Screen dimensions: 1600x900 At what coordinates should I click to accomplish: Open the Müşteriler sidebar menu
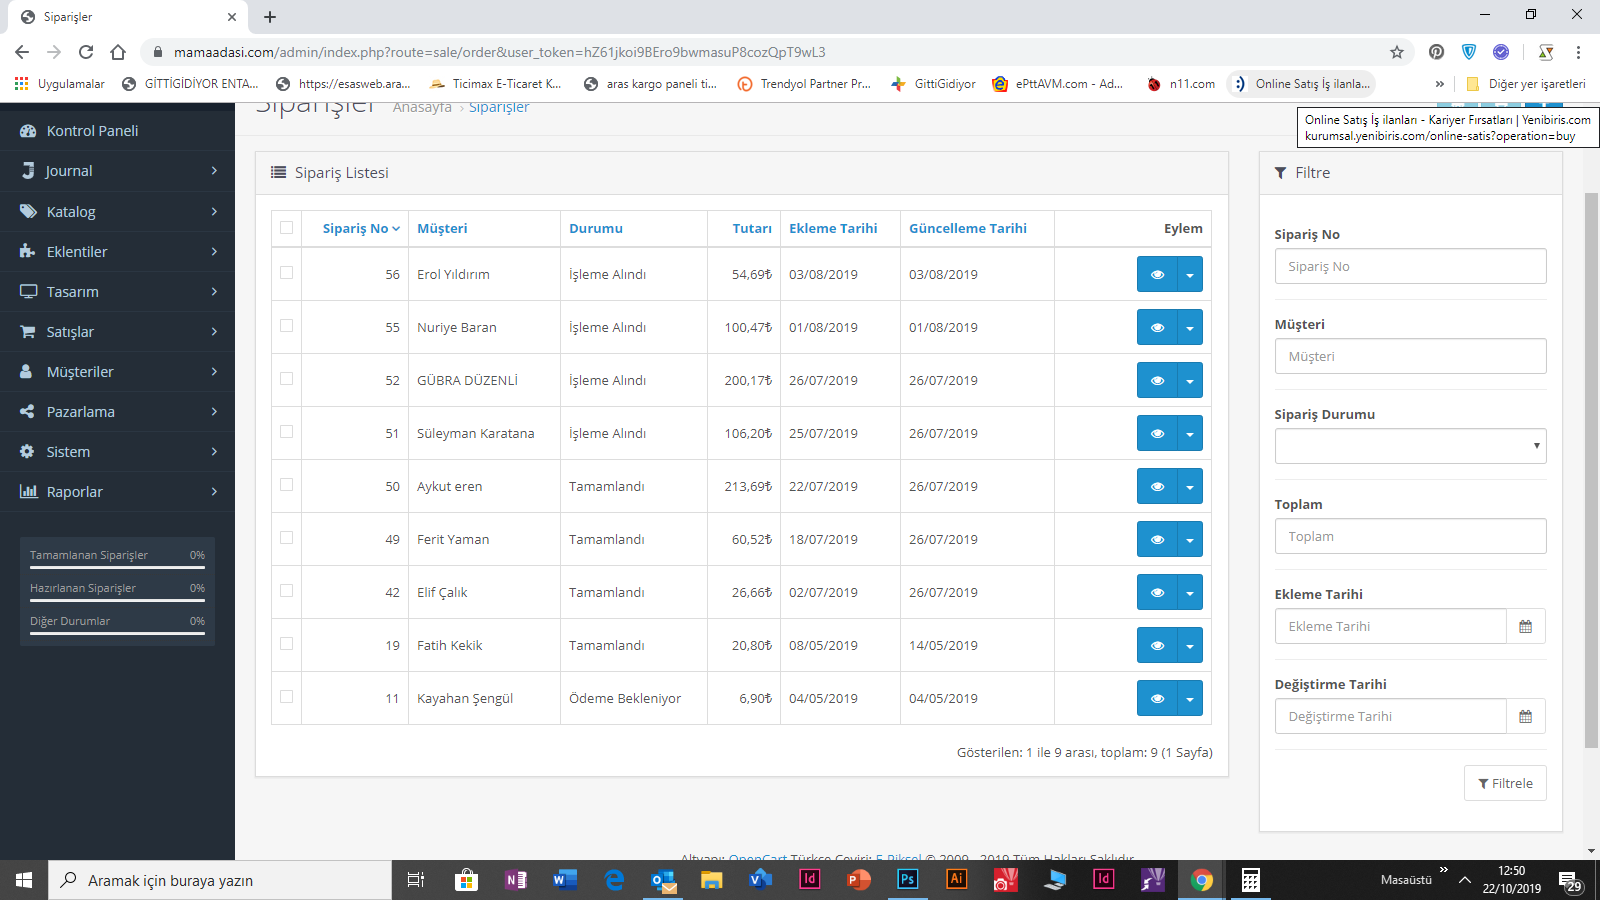pos(117,371)
